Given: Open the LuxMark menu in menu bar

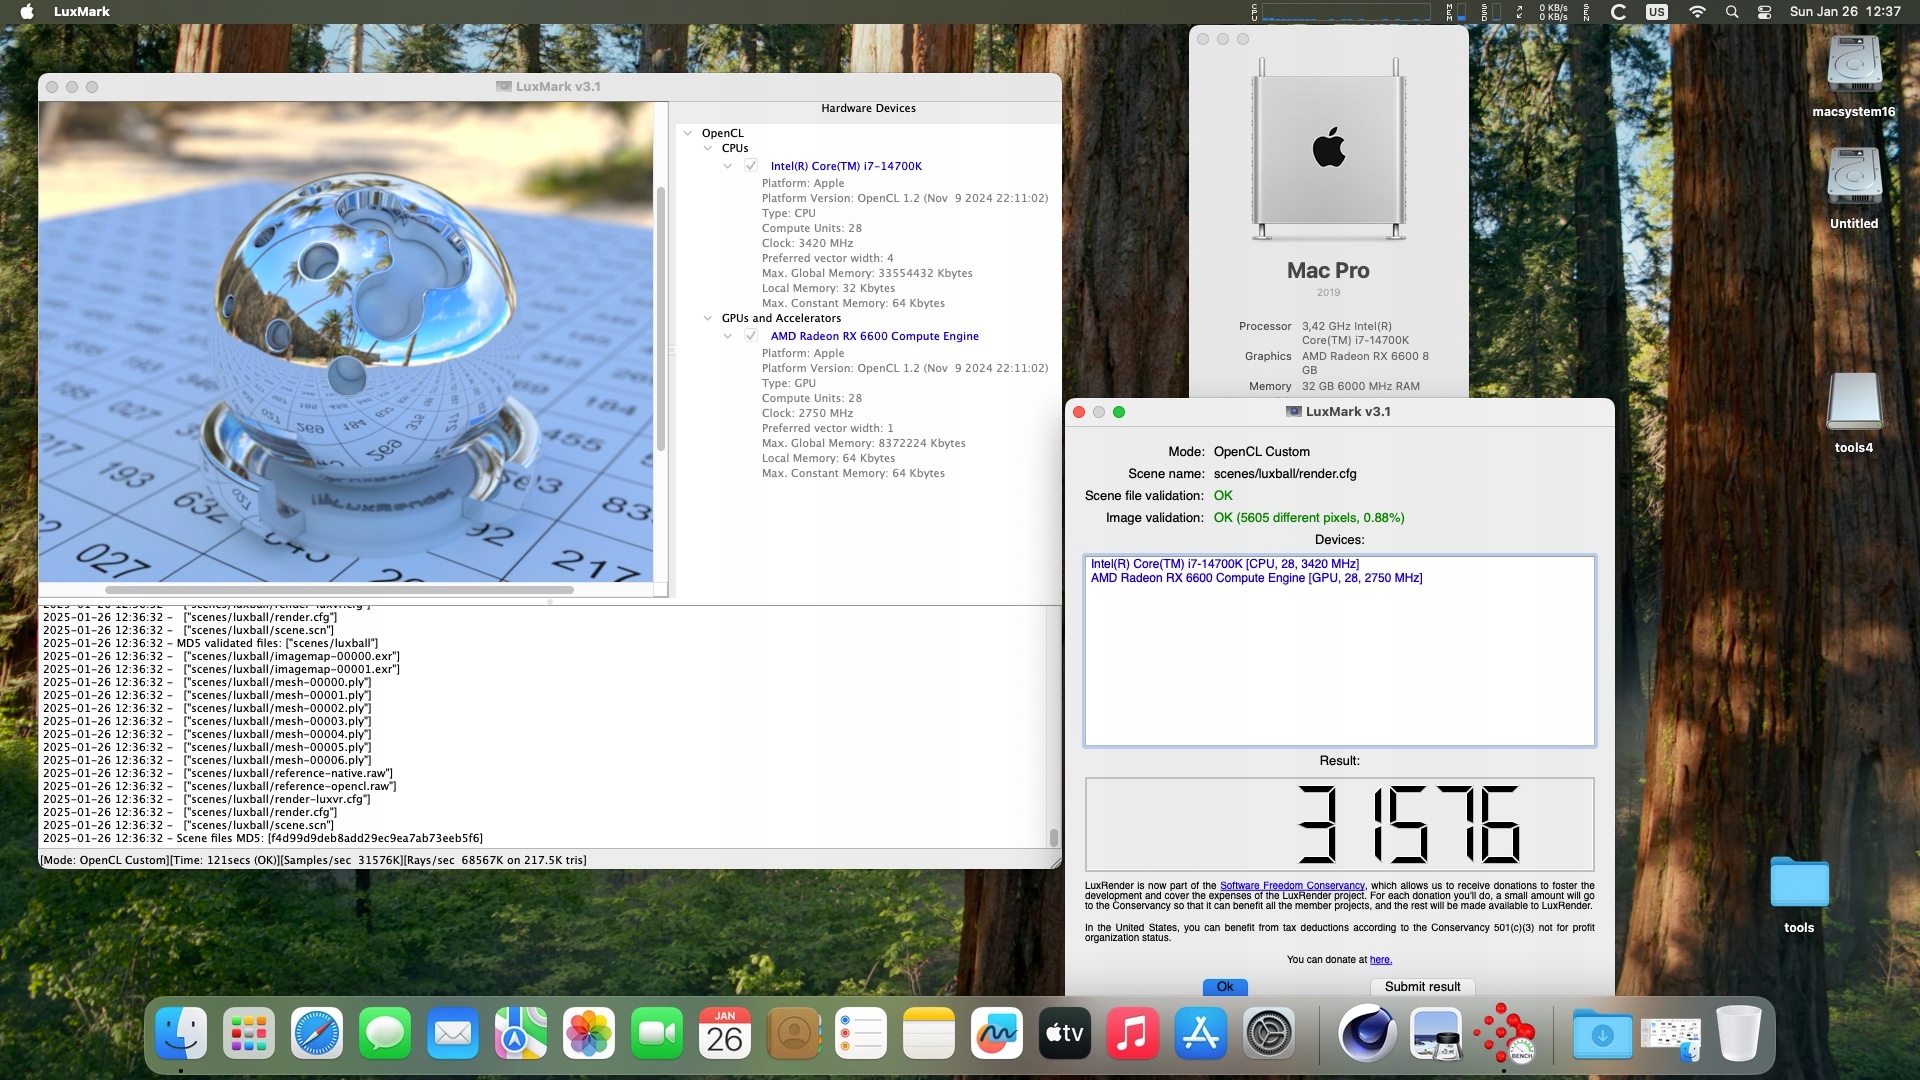Looking at the screenshot, I should click(x=82, y=12).
